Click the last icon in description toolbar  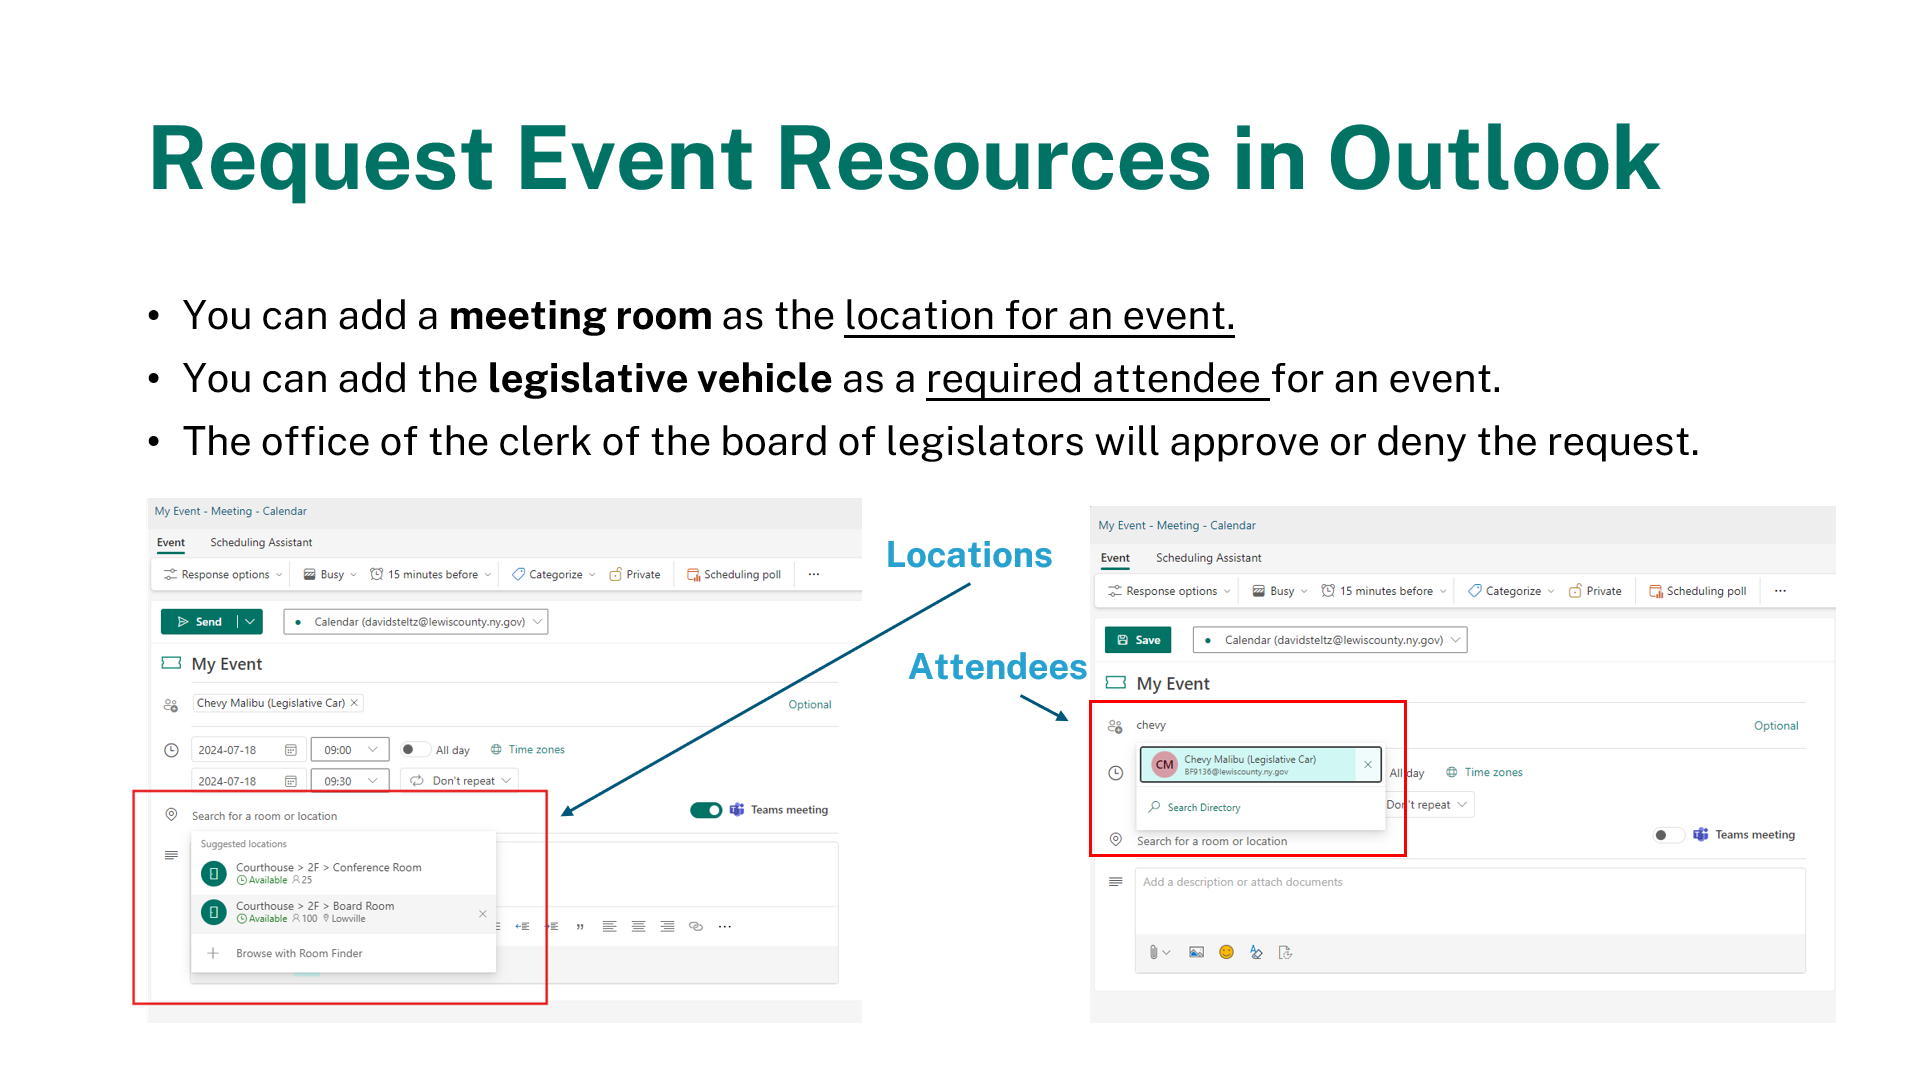tap(1286, 953)
